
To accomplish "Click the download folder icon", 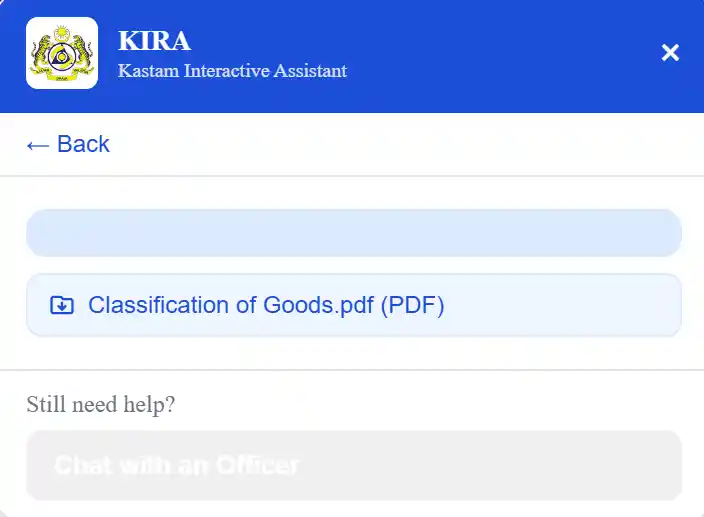I will [x=62, y=305].
